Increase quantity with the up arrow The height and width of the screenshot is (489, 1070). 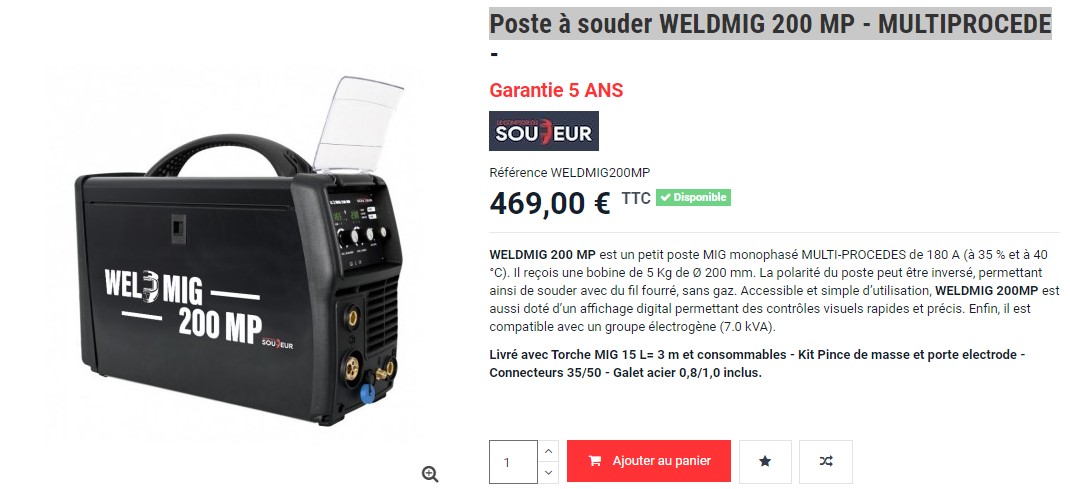[548, 451]
